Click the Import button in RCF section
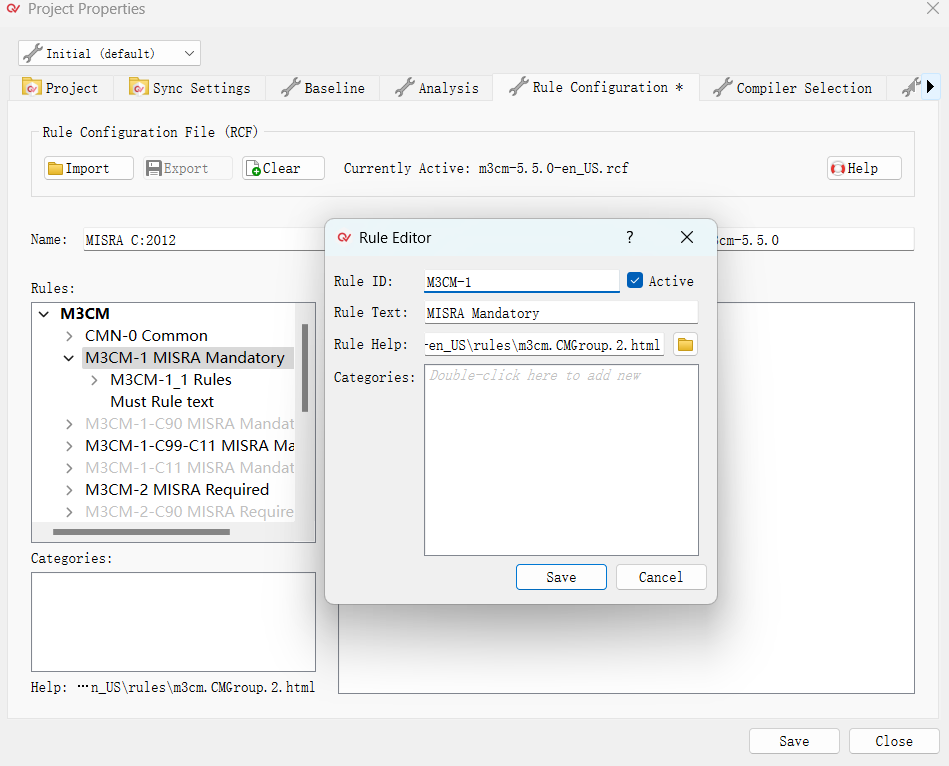This screenshot has width=949, height=766. (x=88, y=168)
